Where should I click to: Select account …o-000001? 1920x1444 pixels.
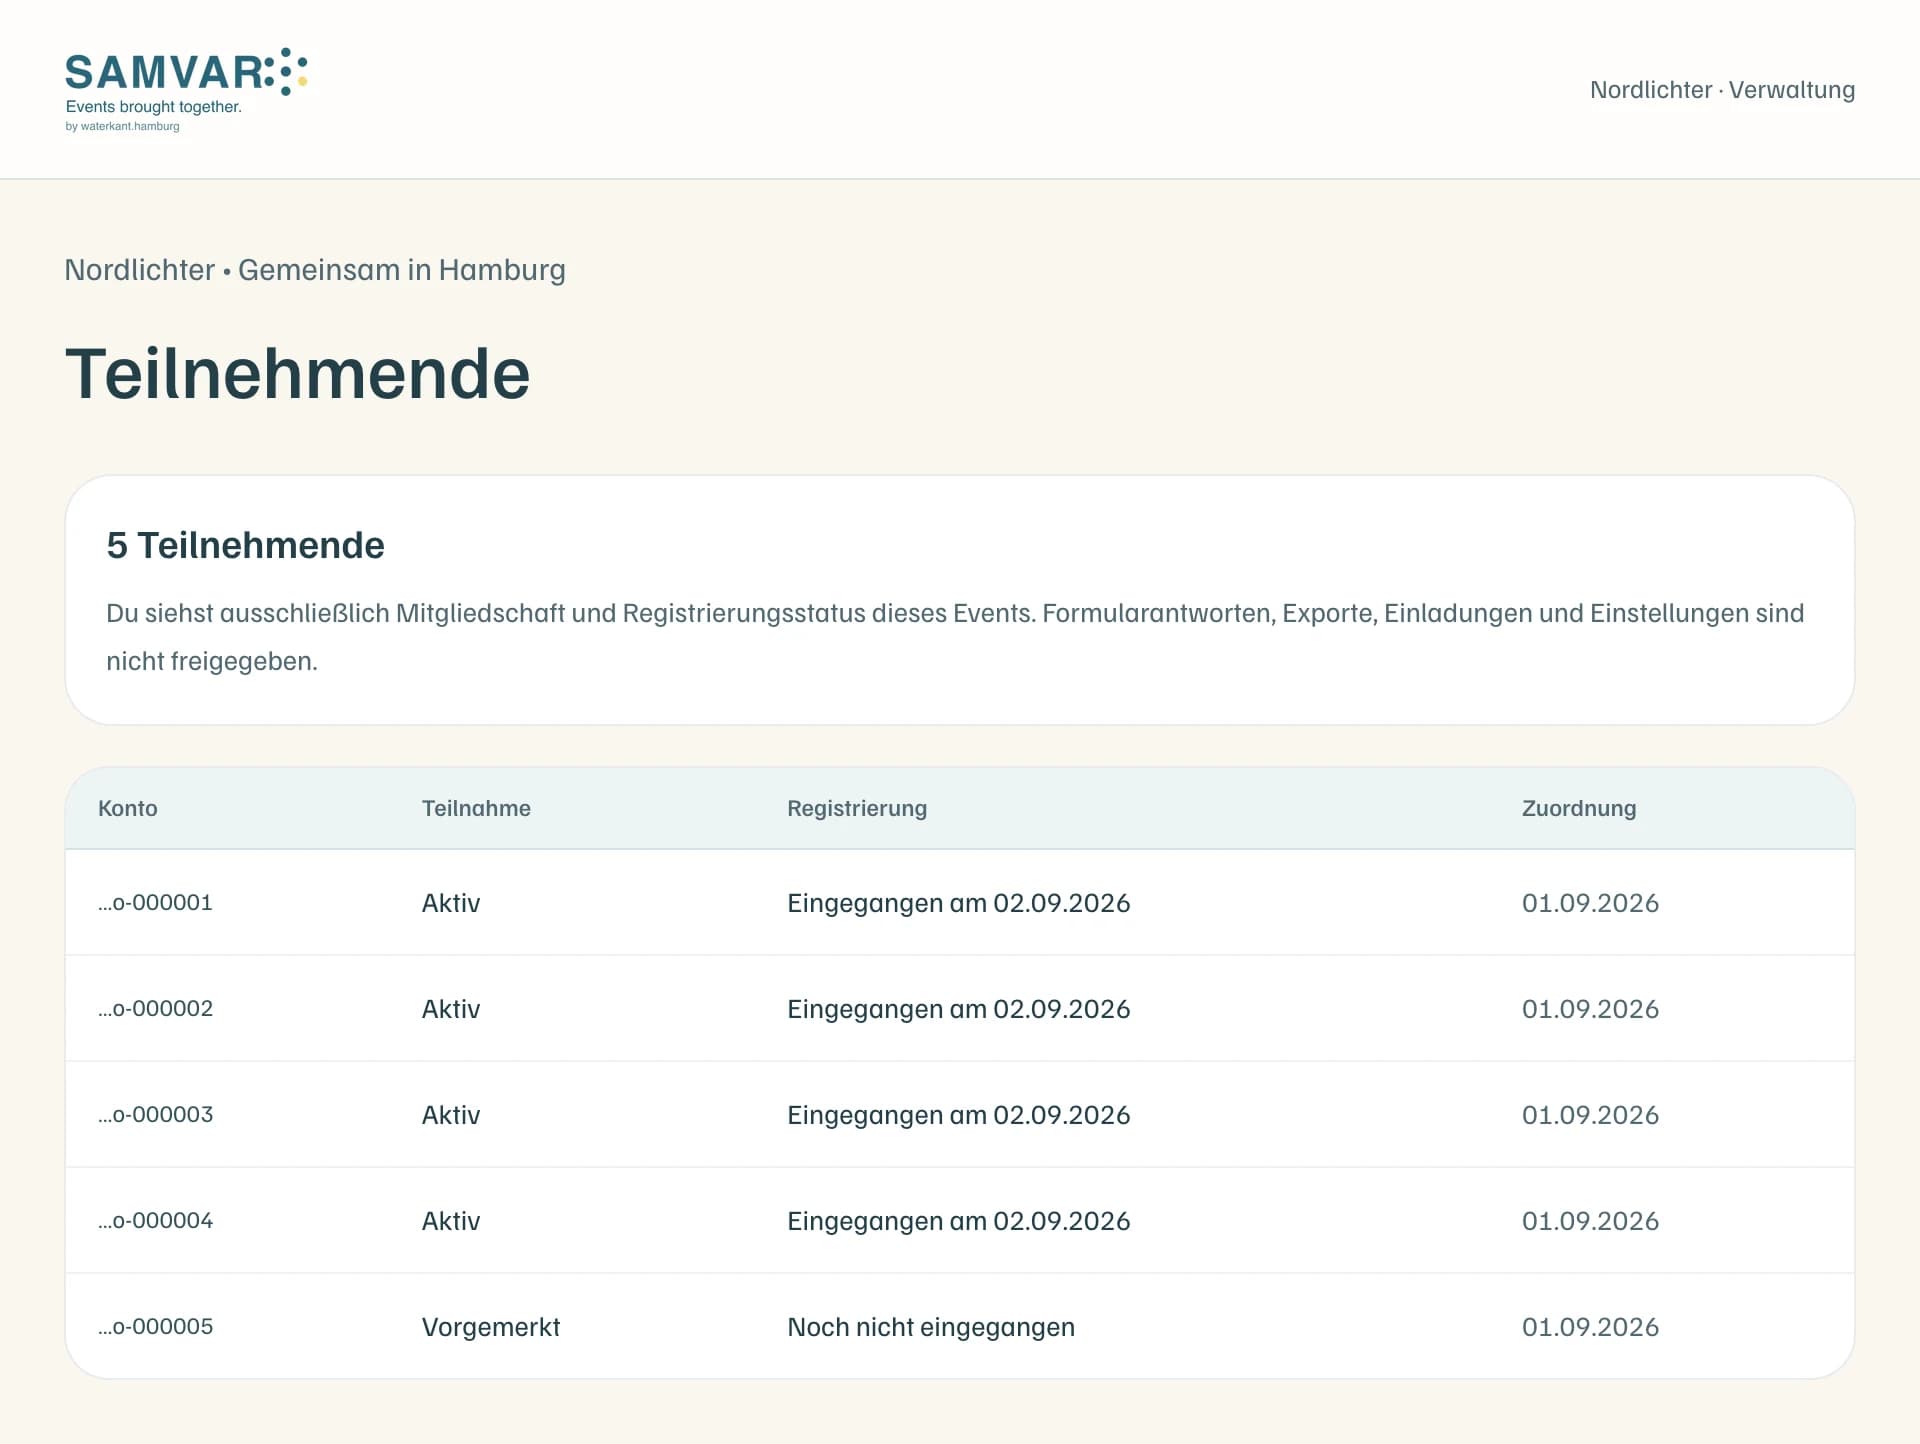[156, 903]
